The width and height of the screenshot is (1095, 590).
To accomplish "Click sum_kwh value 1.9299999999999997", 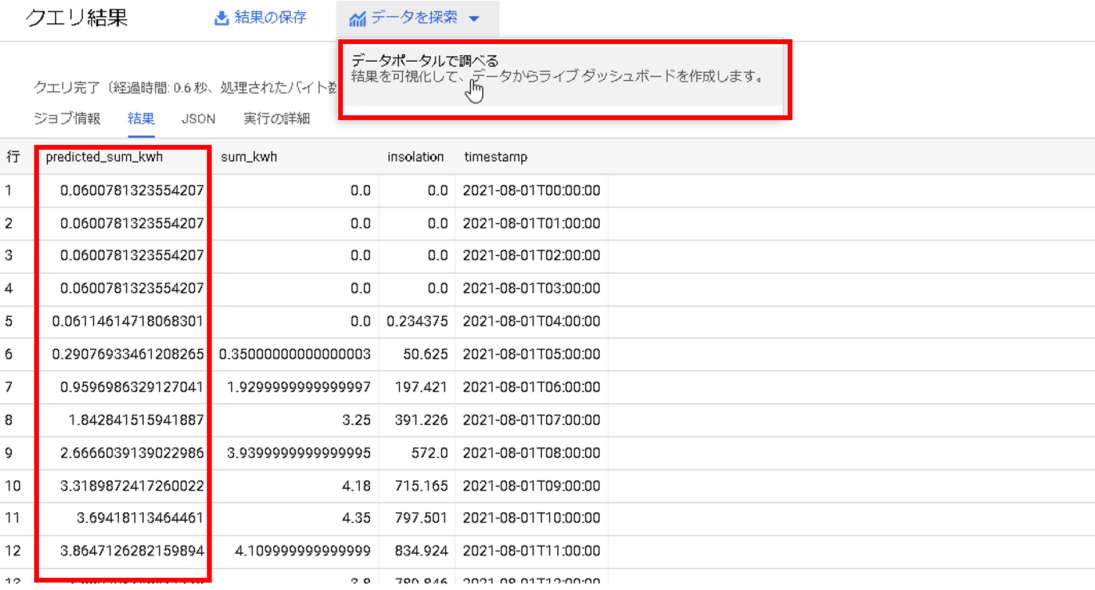I will click(x=299, y=387).
